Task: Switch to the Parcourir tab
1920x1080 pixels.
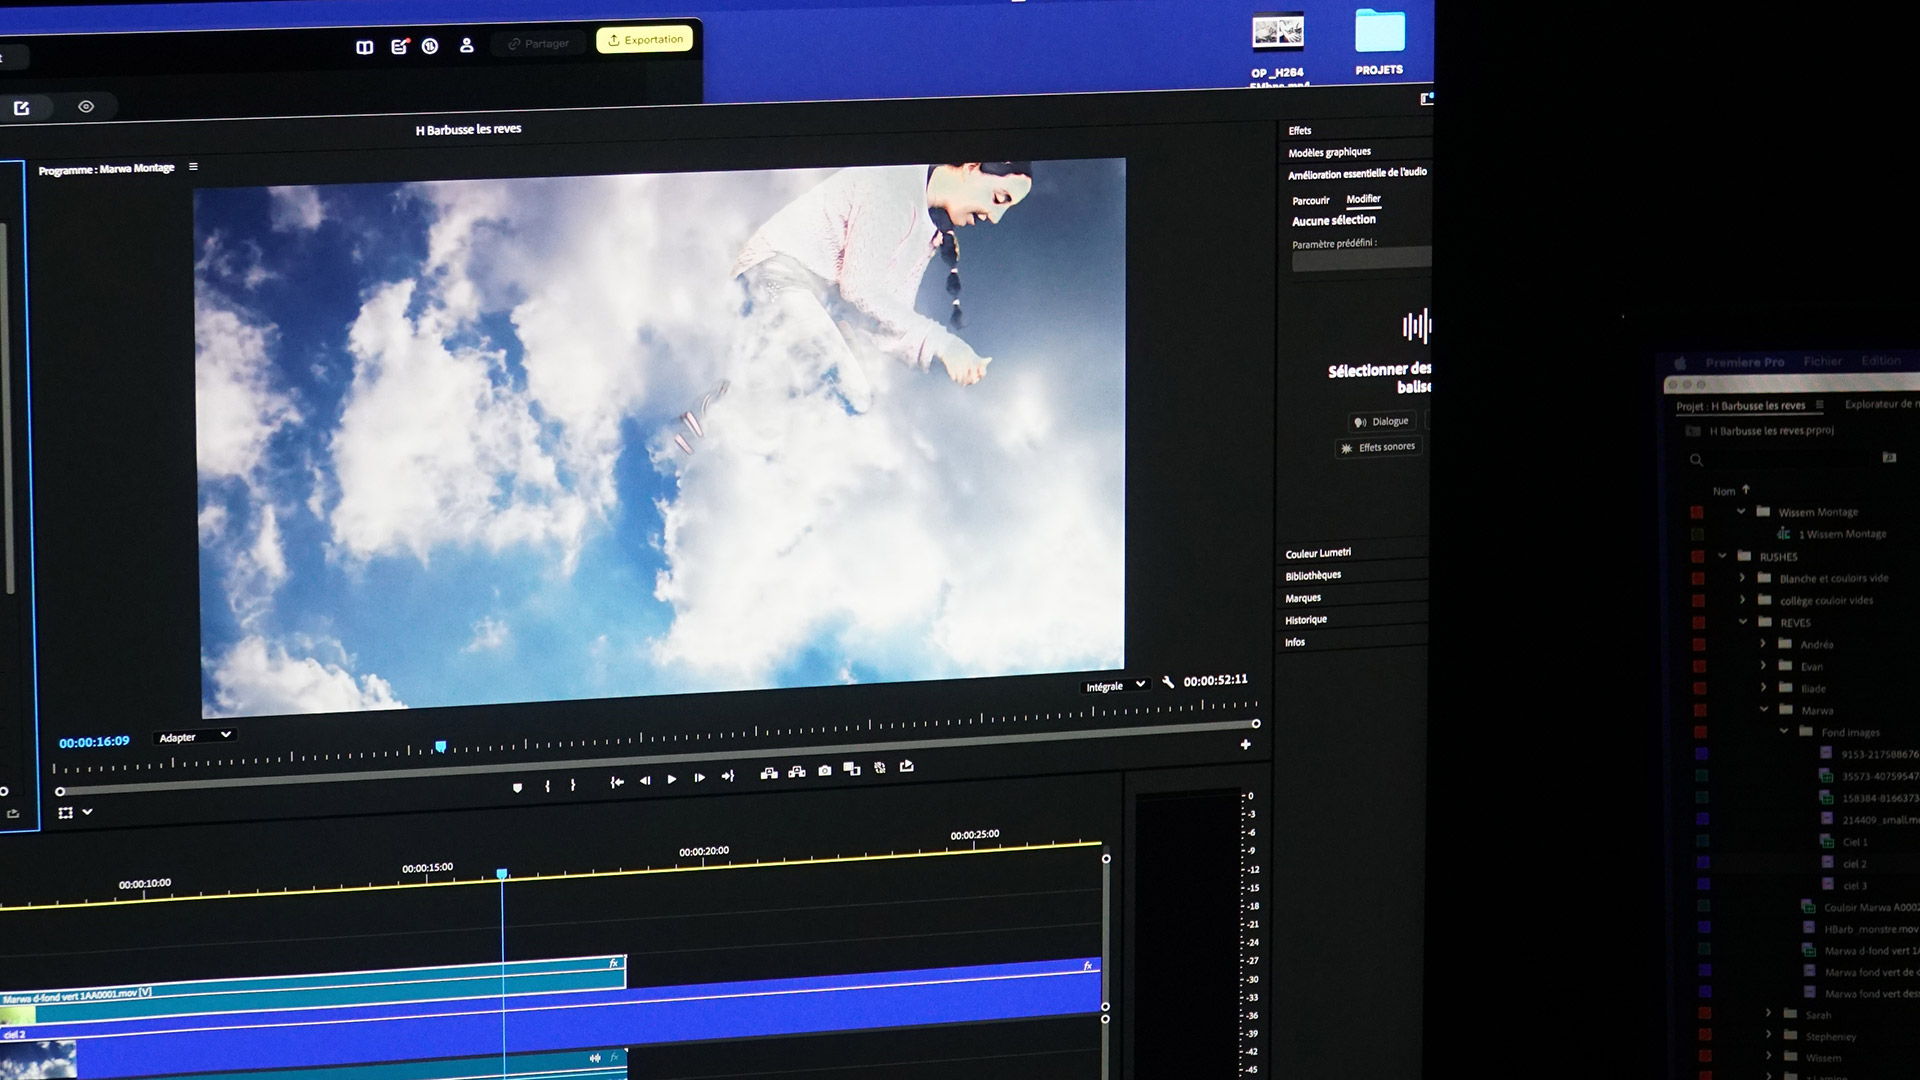Action: click(x=1310, y=201)
